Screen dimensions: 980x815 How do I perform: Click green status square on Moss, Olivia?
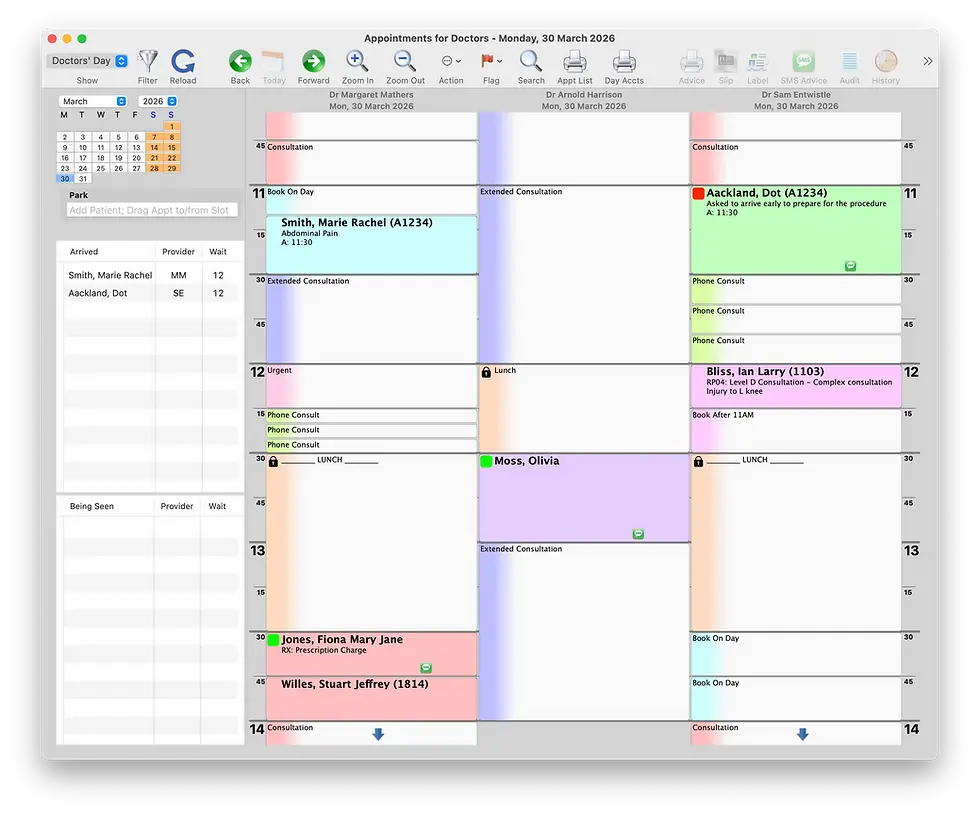(486, 461)
